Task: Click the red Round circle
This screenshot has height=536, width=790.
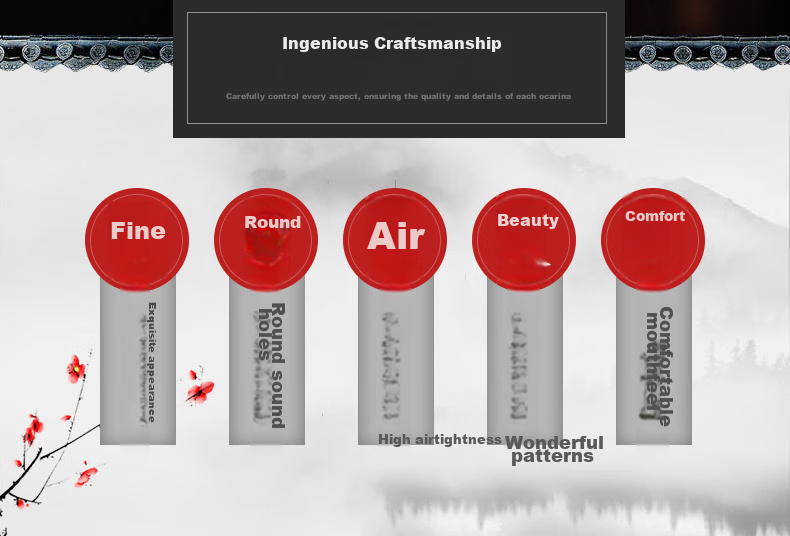Action: (266, 240)
